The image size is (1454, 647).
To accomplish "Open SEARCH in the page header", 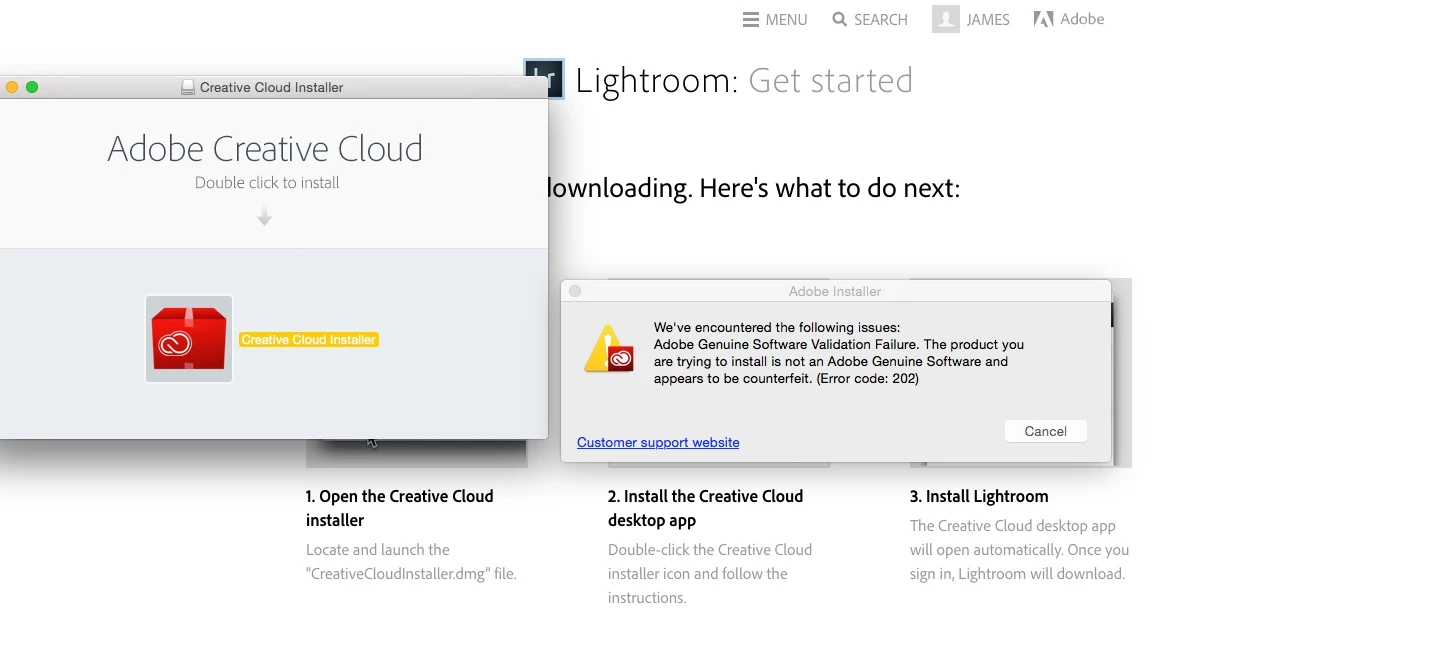I will pyautogui.click(x=881, y=19).
